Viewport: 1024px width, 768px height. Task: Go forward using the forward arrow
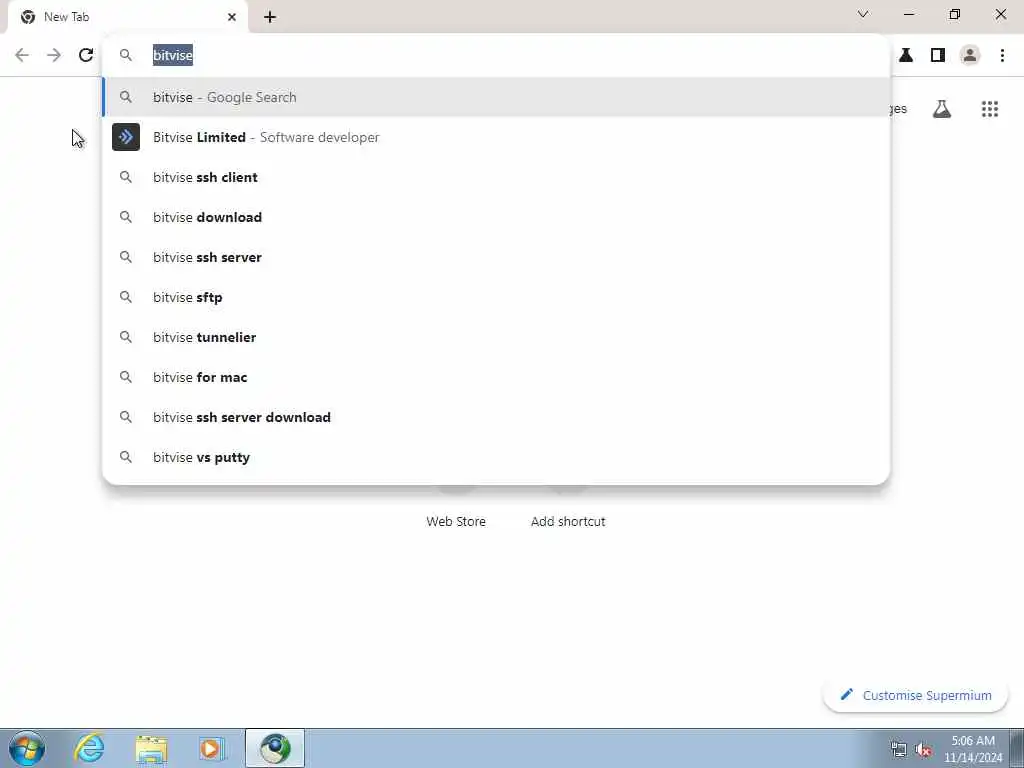[x=54, y=55]
